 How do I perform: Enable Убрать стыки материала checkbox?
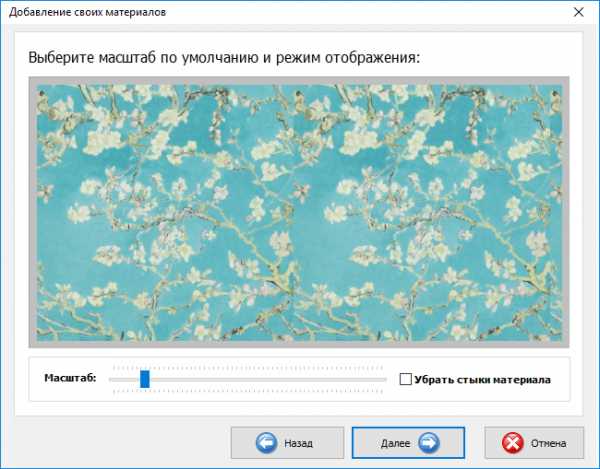point(405,379)
